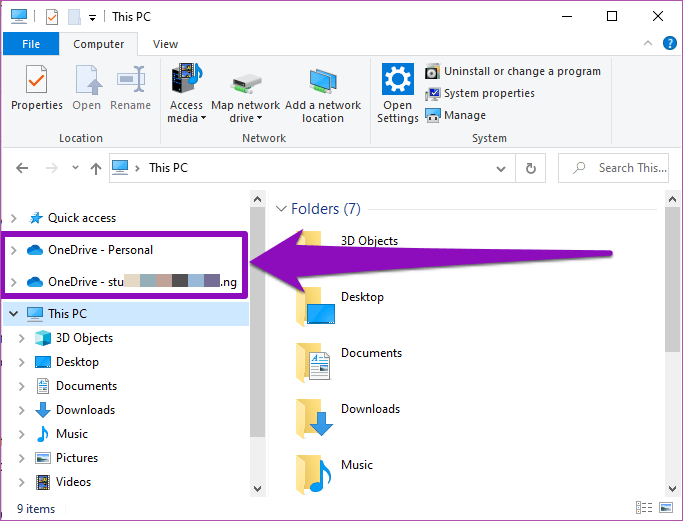Switch to the Computer ribbon tab
683x521 pixels.
[x=98, y=44]
